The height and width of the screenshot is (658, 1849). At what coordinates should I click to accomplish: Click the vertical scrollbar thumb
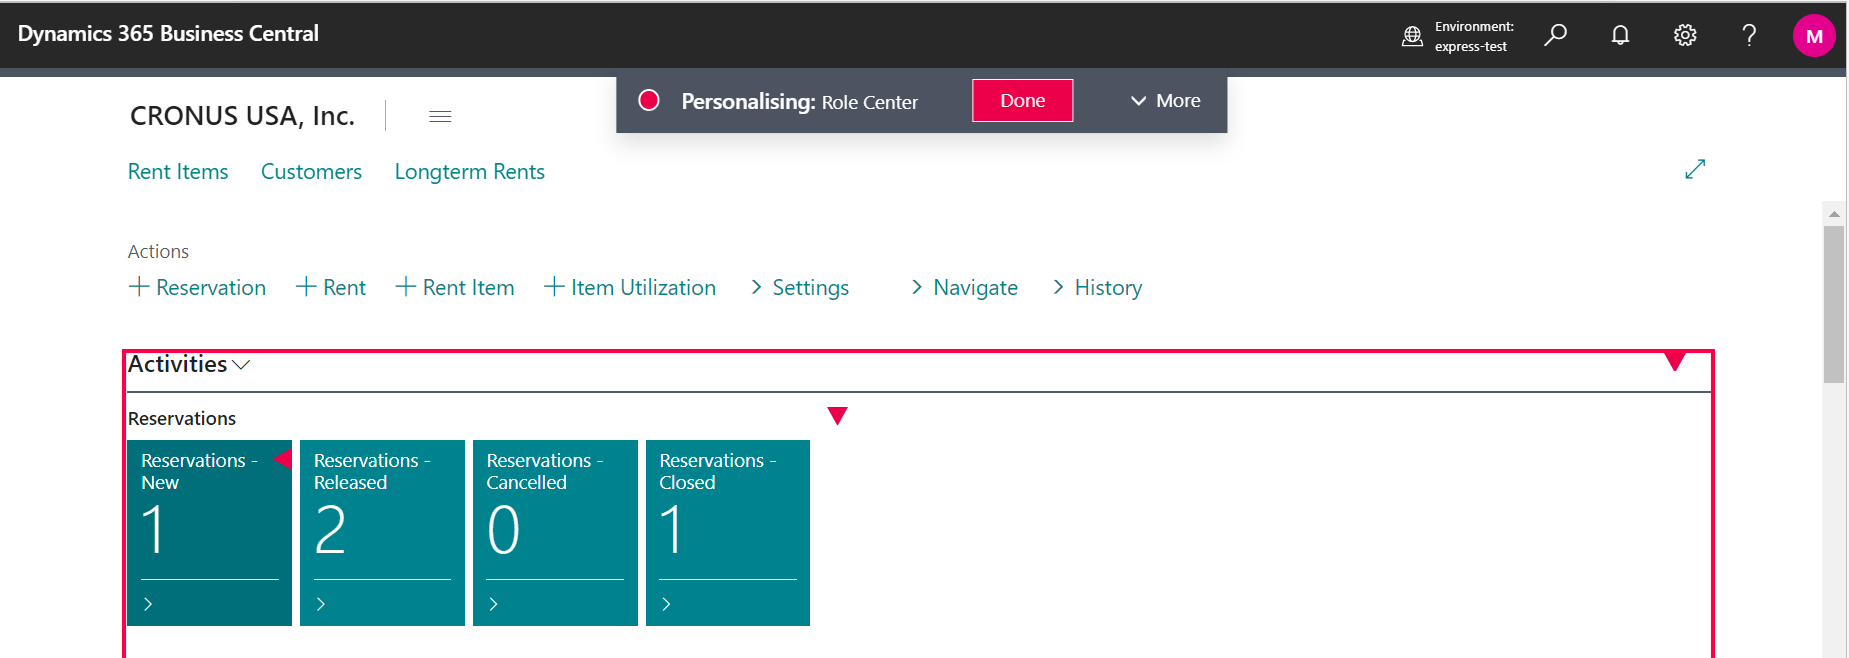point(1833,304)
